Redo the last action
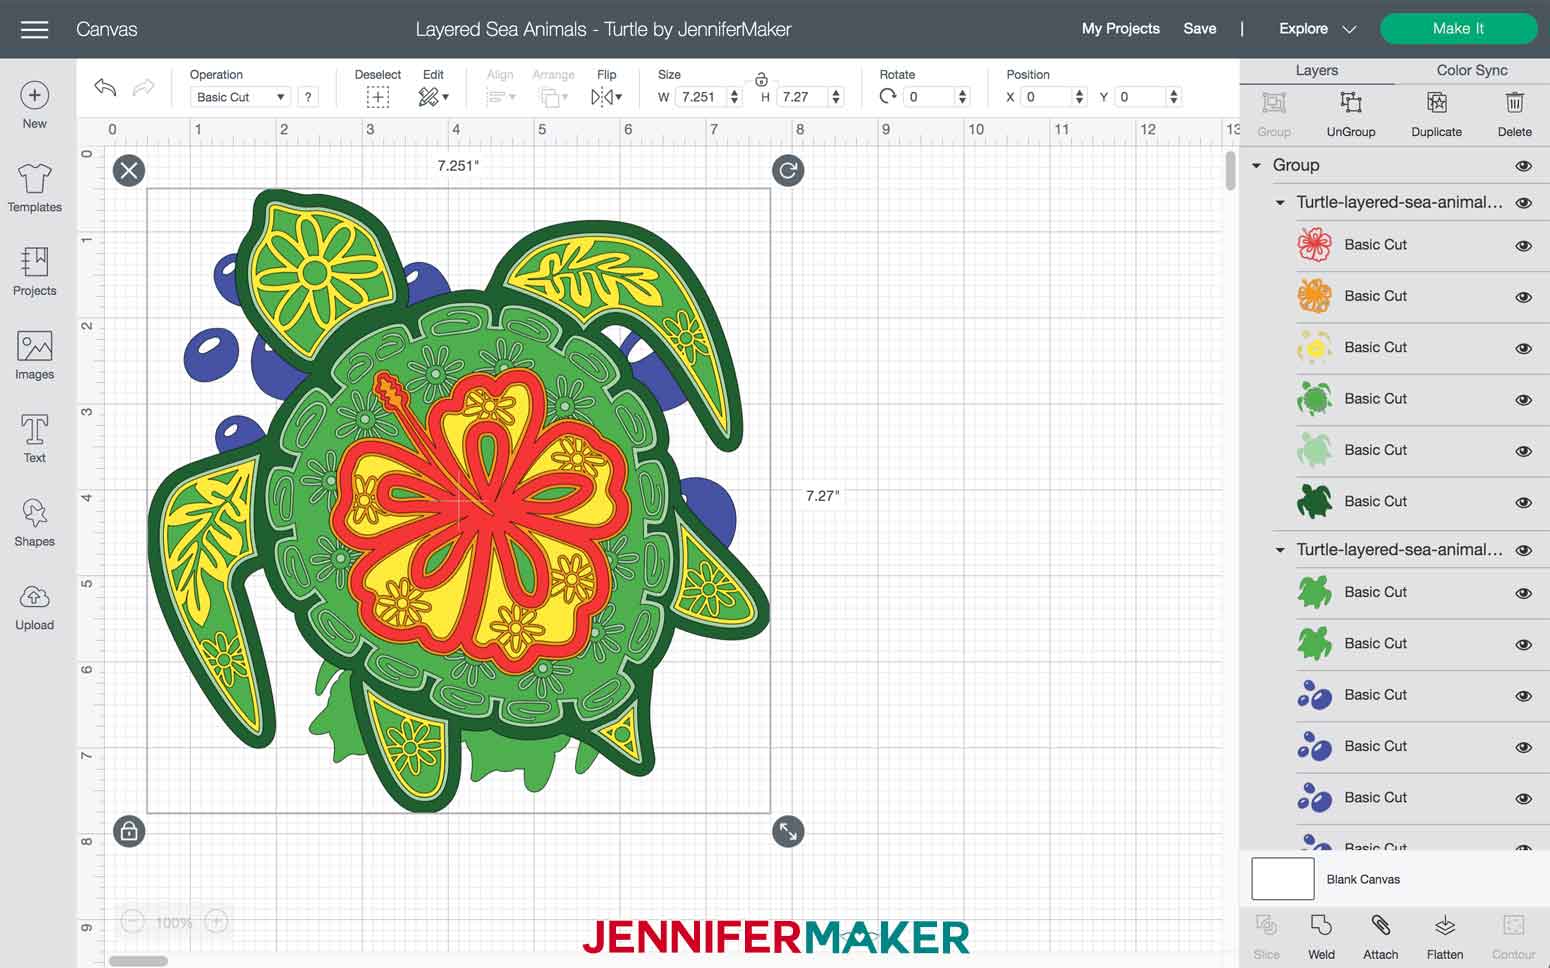The image size is (1550, 968). 143,88
